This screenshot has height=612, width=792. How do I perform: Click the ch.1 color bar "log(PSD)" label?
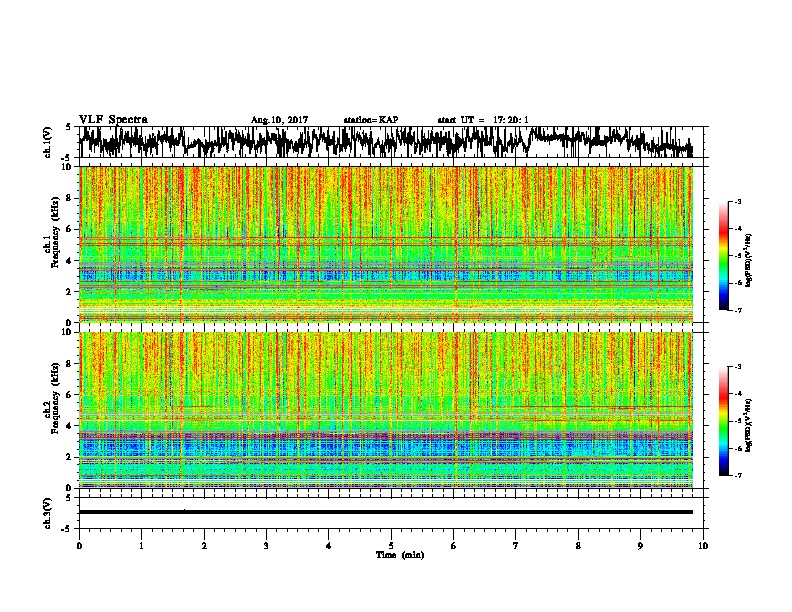[749, 261]
